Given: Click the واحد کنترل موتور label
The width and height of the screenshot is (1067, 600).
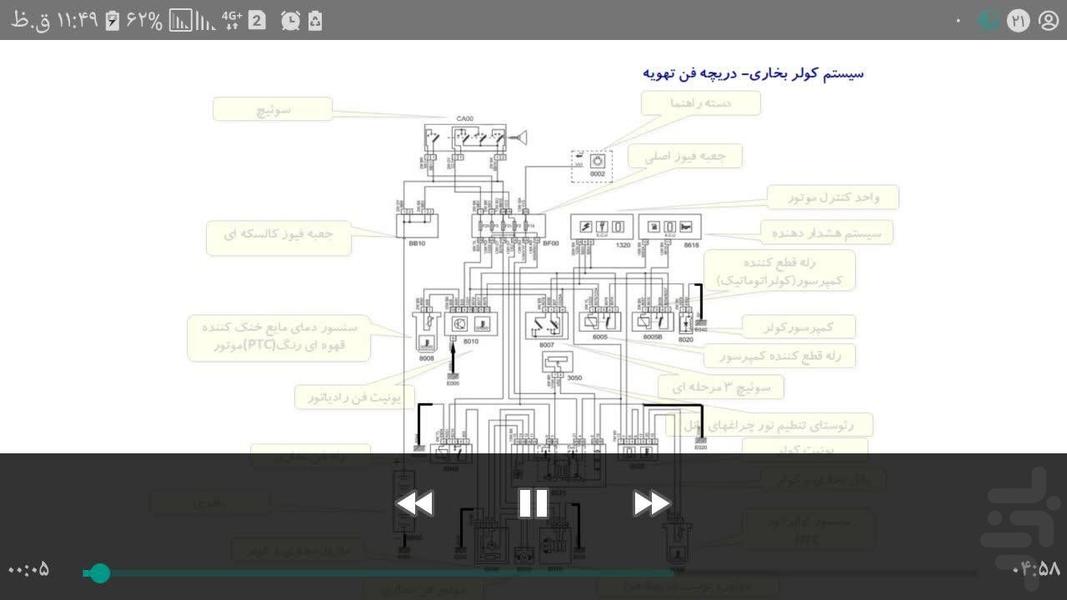Looking at the screenshot, I should coord(833,197).
